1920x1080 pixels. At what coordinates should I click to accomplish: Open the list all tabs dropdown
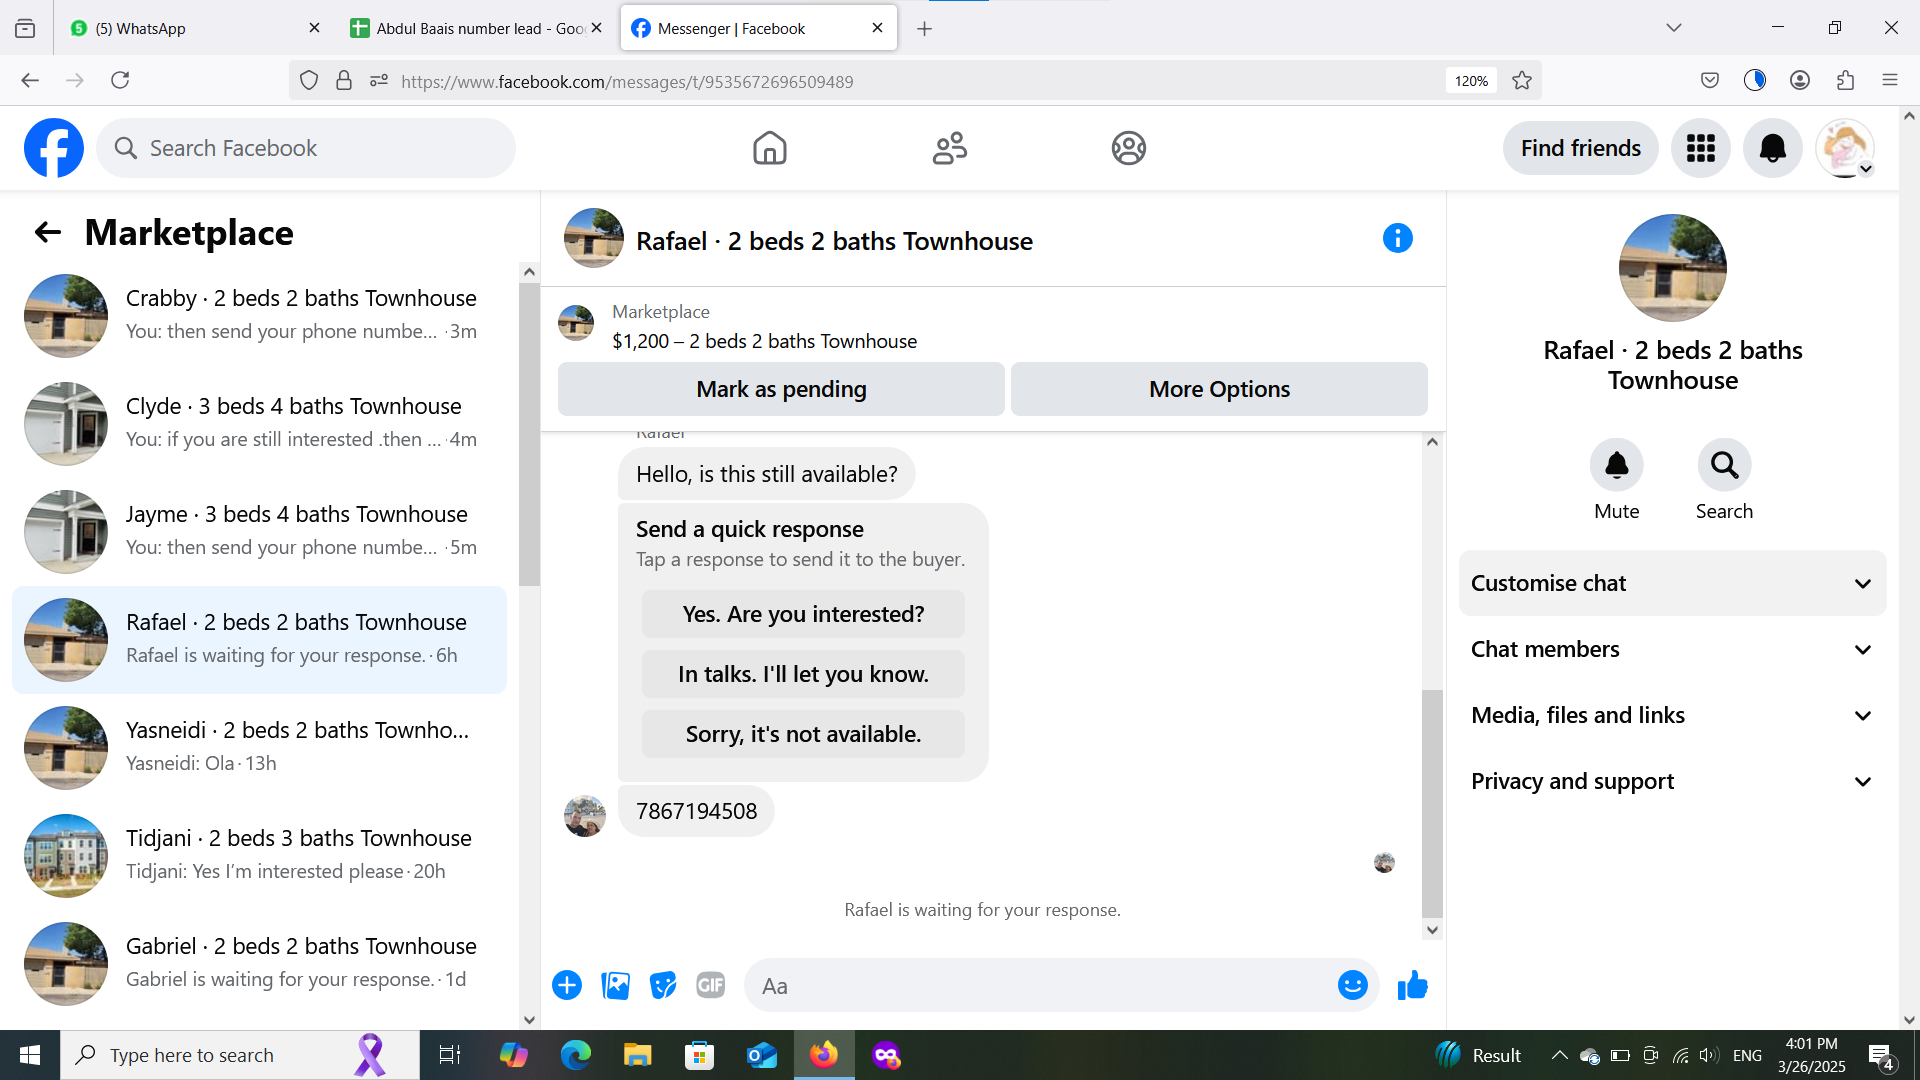click(1674, 28)
